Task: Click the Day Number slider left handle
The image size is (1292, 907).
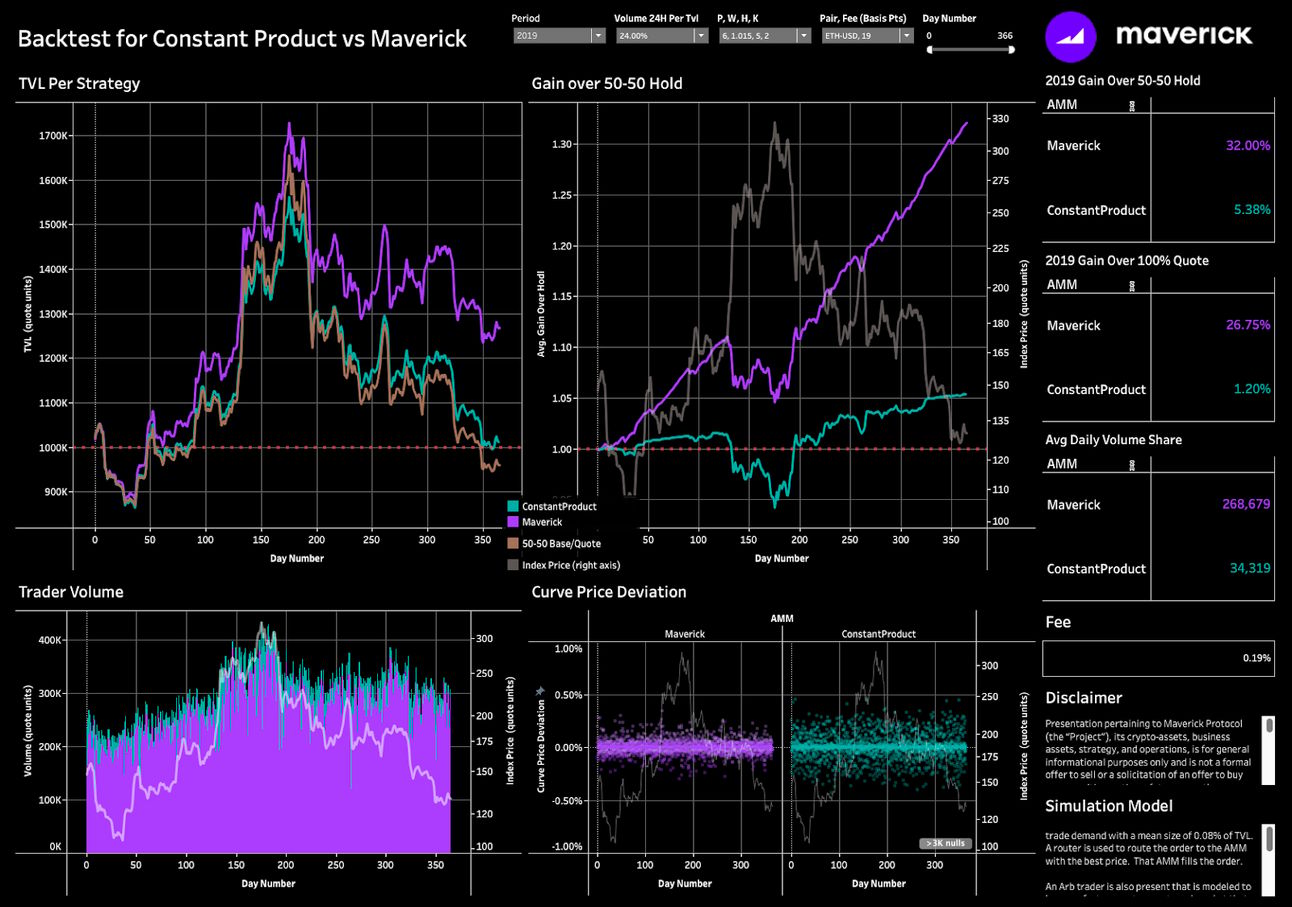Action: click(x=931, y=48)
